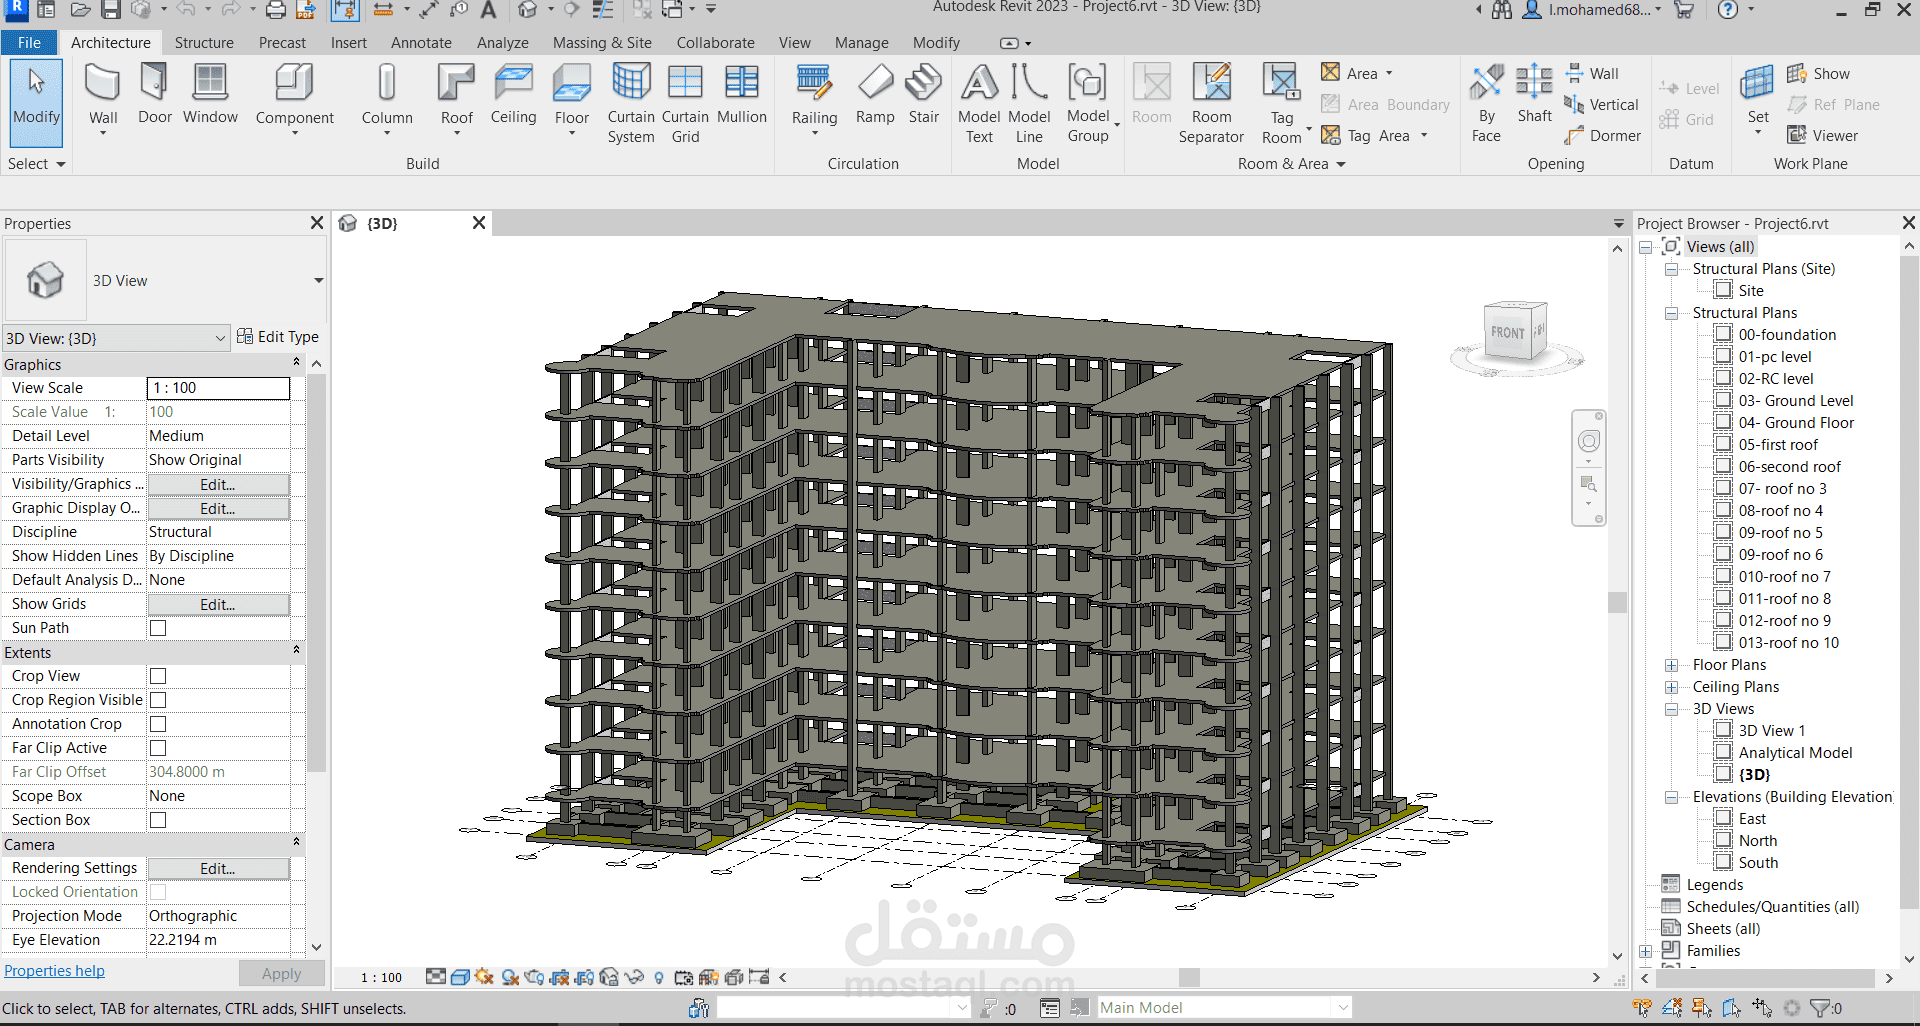Set the work plane
The height and width of the screenshot is (1026, 1920).
(1758, 97)
